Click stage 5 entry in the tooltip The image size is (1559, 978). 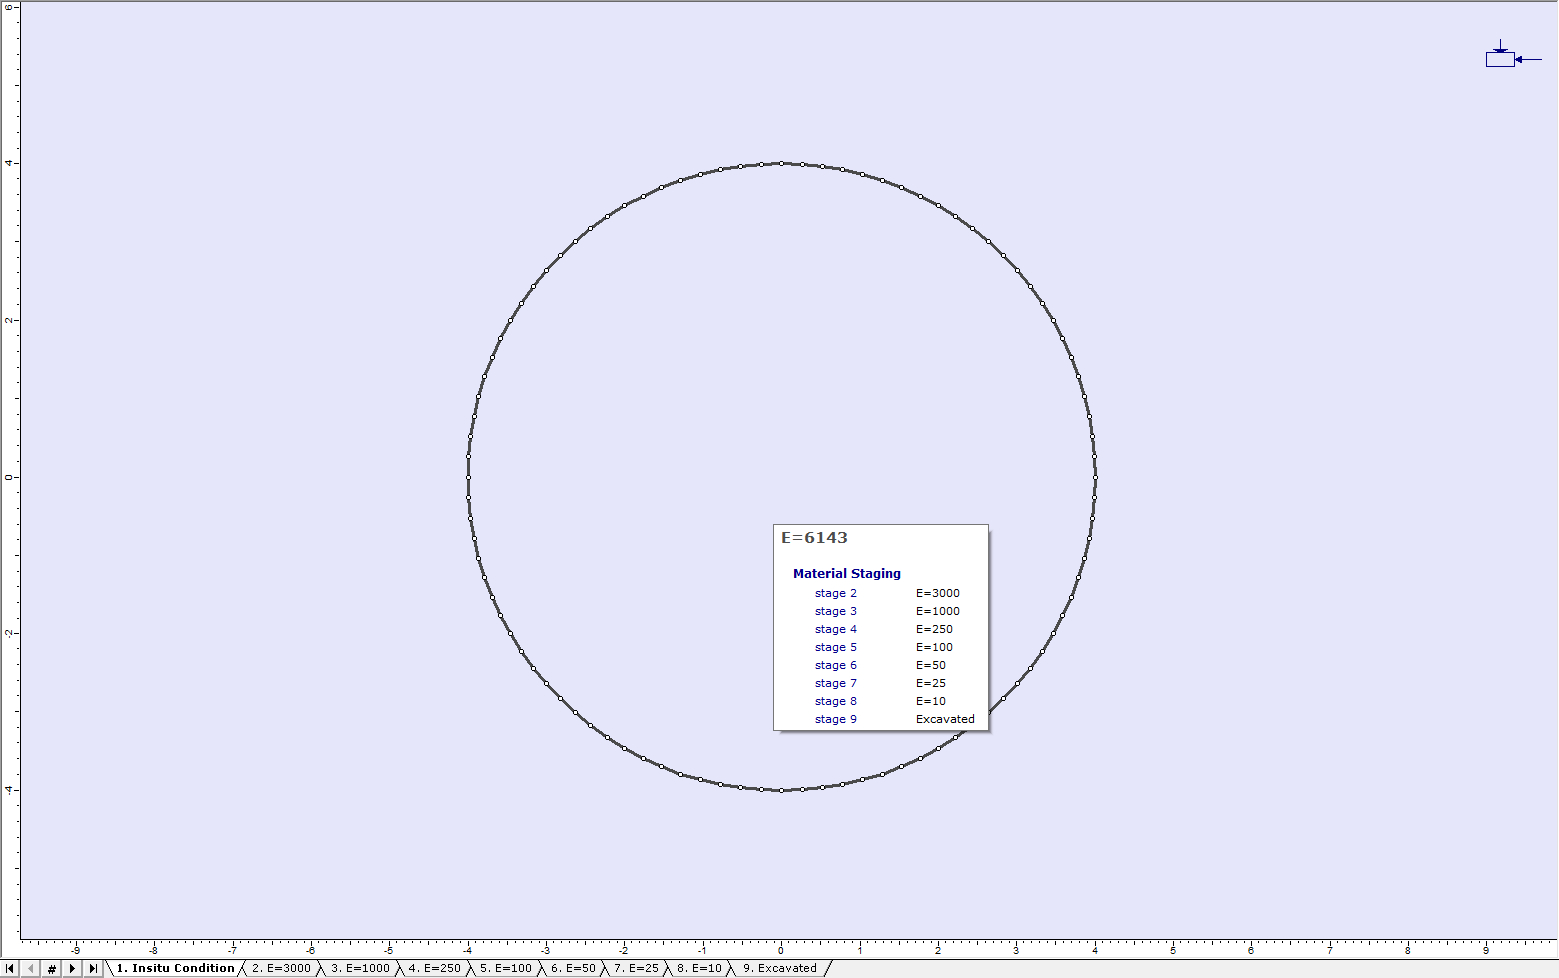(x=835, y=647)
